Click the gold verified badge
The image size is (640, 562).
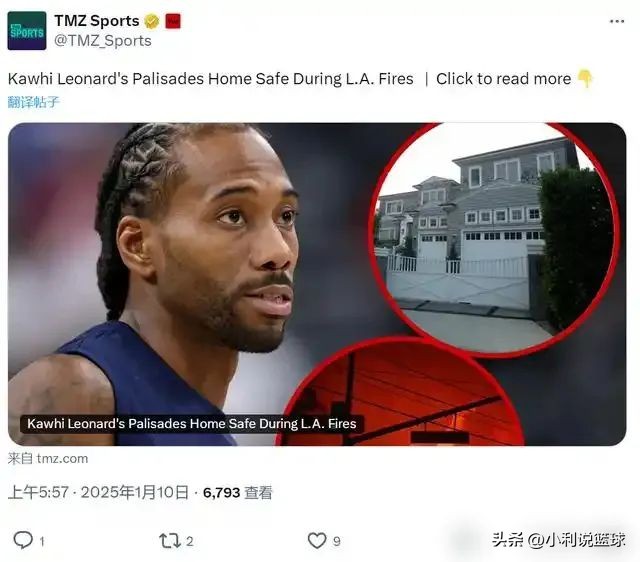[151, 21]
